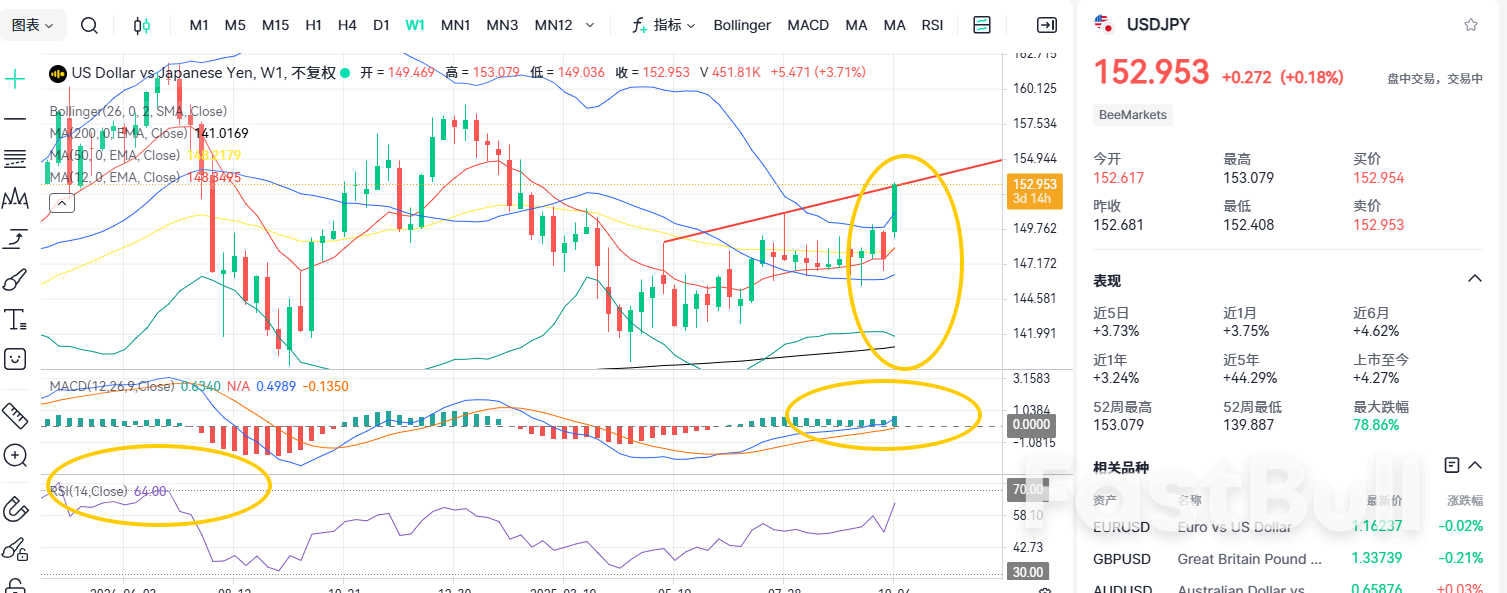Open the emoji sticker tool
Screen dimensions: 1507x593
15,358
